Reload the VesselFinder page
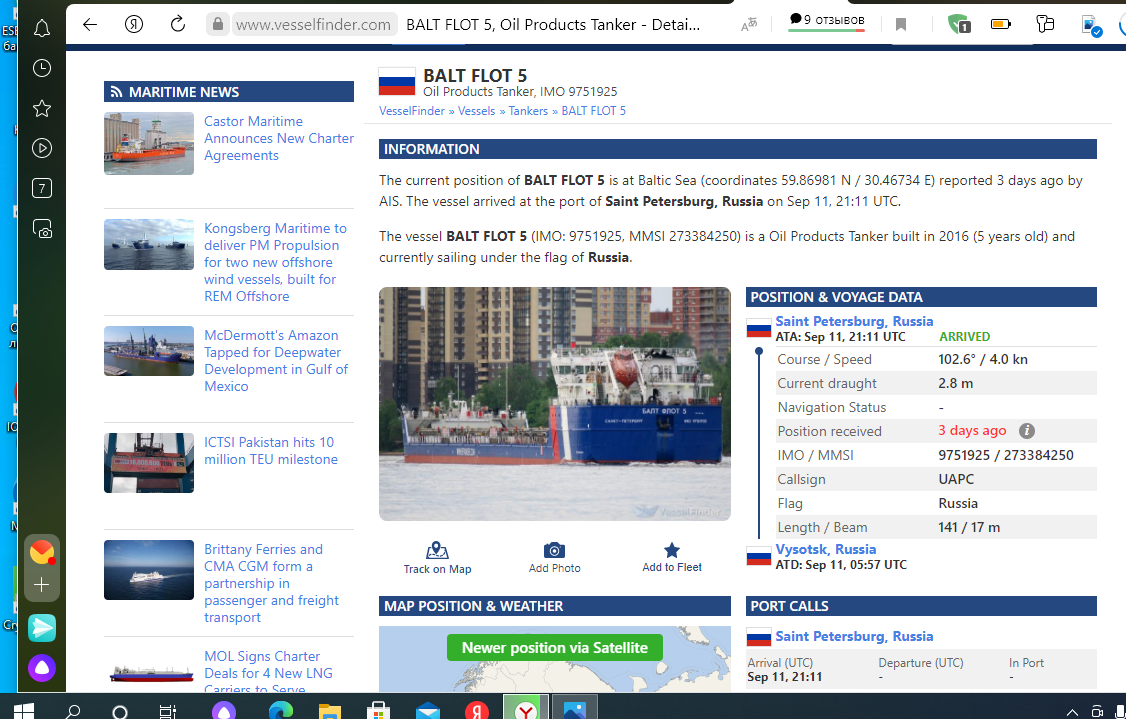The height and width of the screenshot is (719, 1126). pyautogui.click(x=177, y=24)
